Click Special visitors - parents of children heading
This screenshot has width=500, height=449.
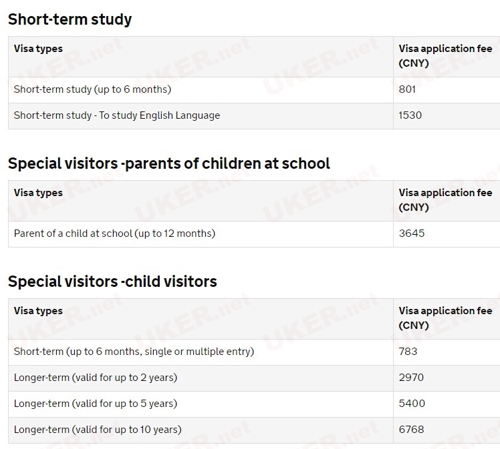pyautogui.click(x=169, y=164)
